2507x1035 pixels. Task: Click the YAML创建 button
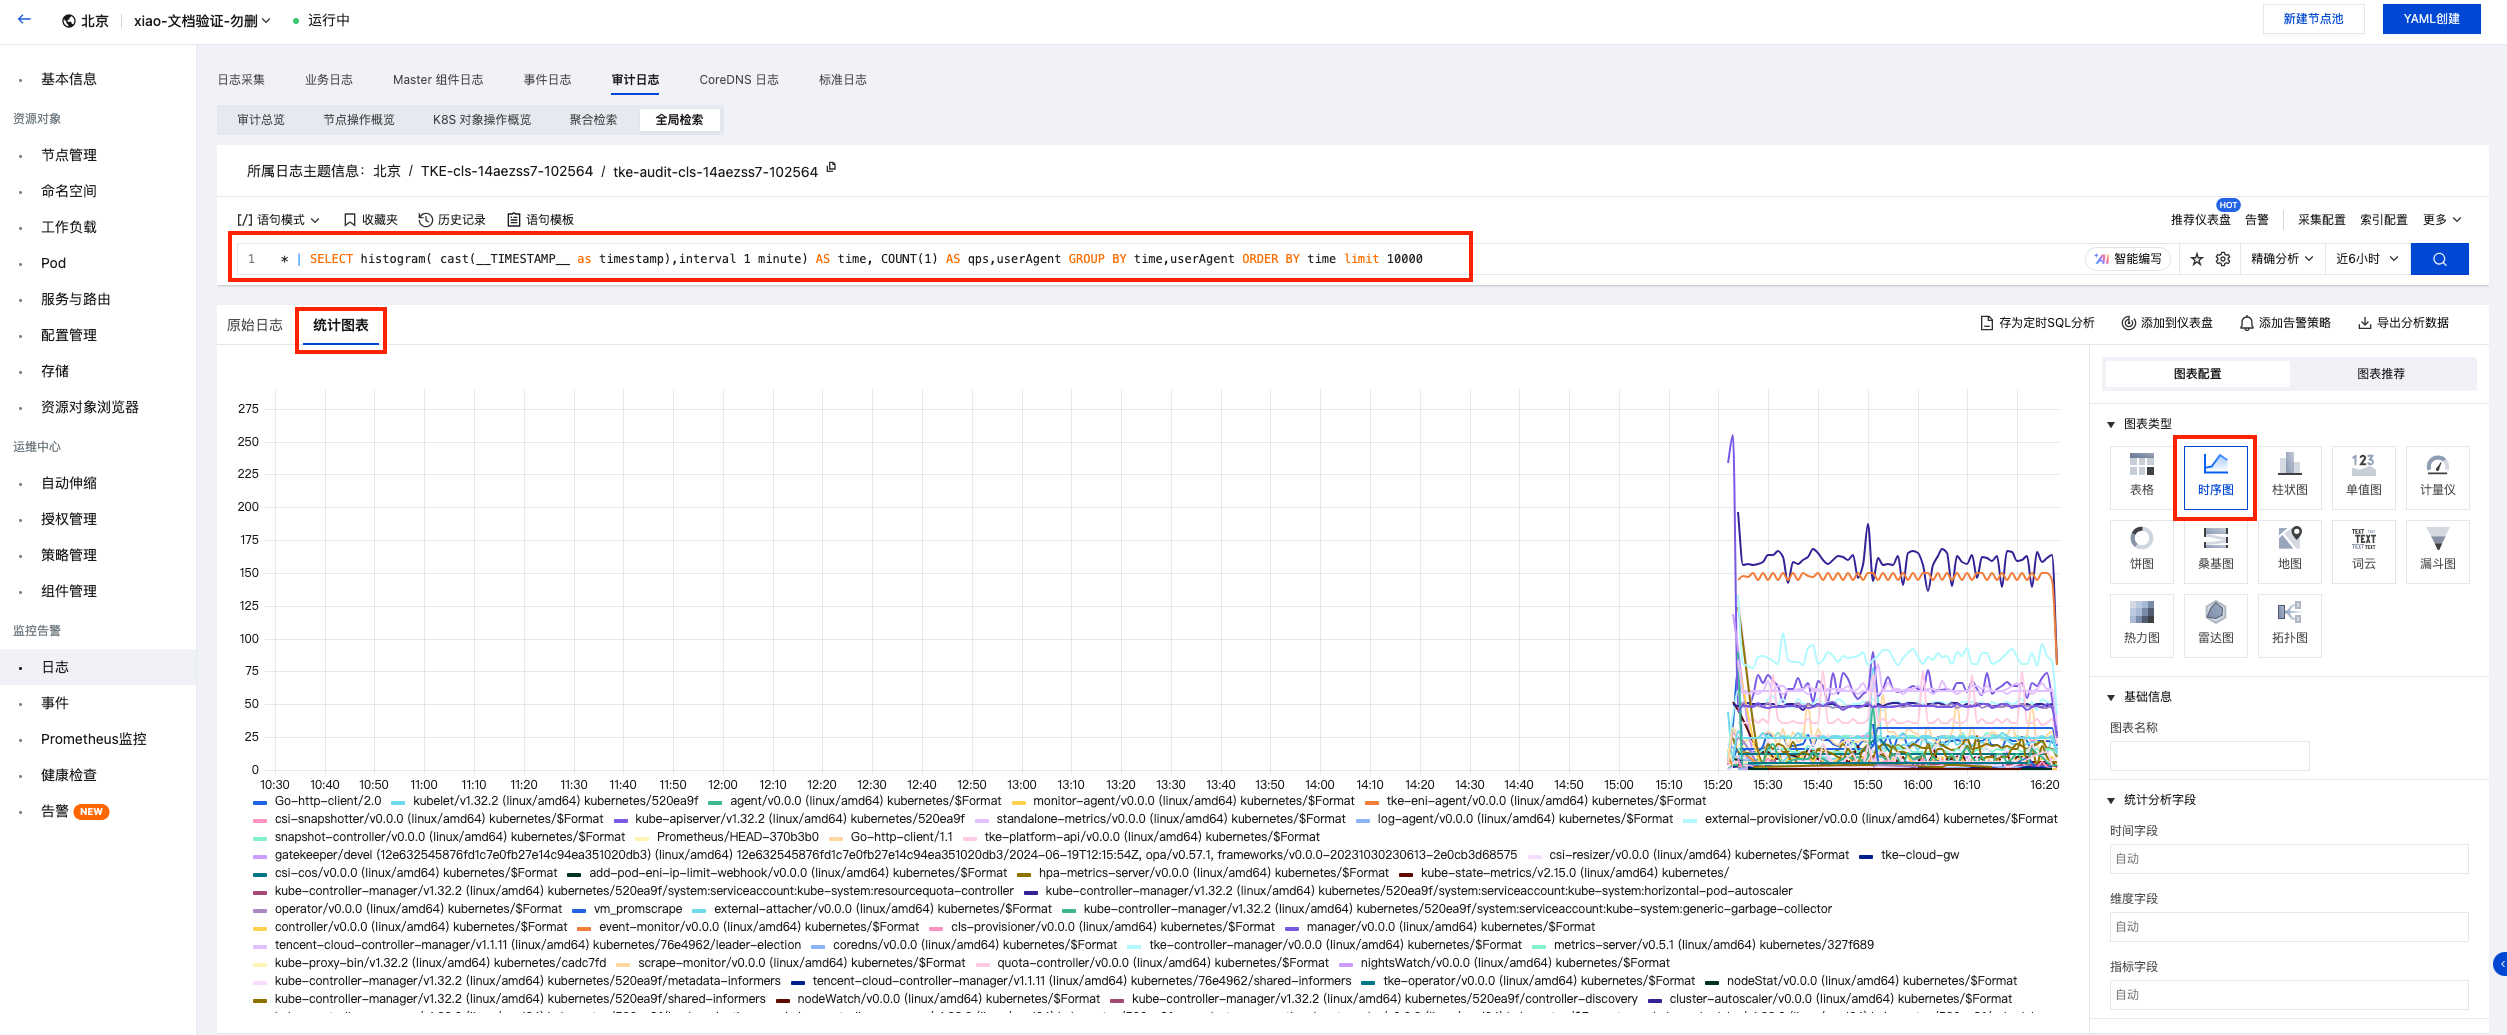[2431, 19]
